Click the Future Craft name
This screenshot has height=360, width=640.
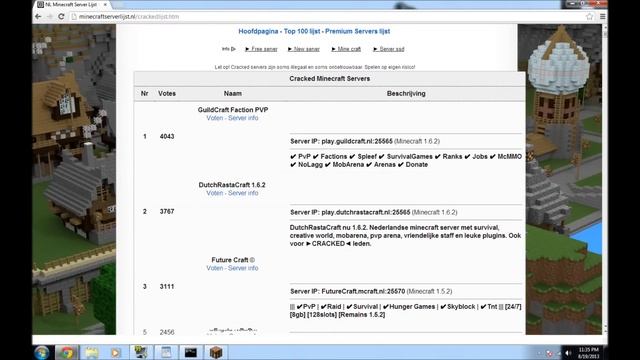[x=233, y=260]
